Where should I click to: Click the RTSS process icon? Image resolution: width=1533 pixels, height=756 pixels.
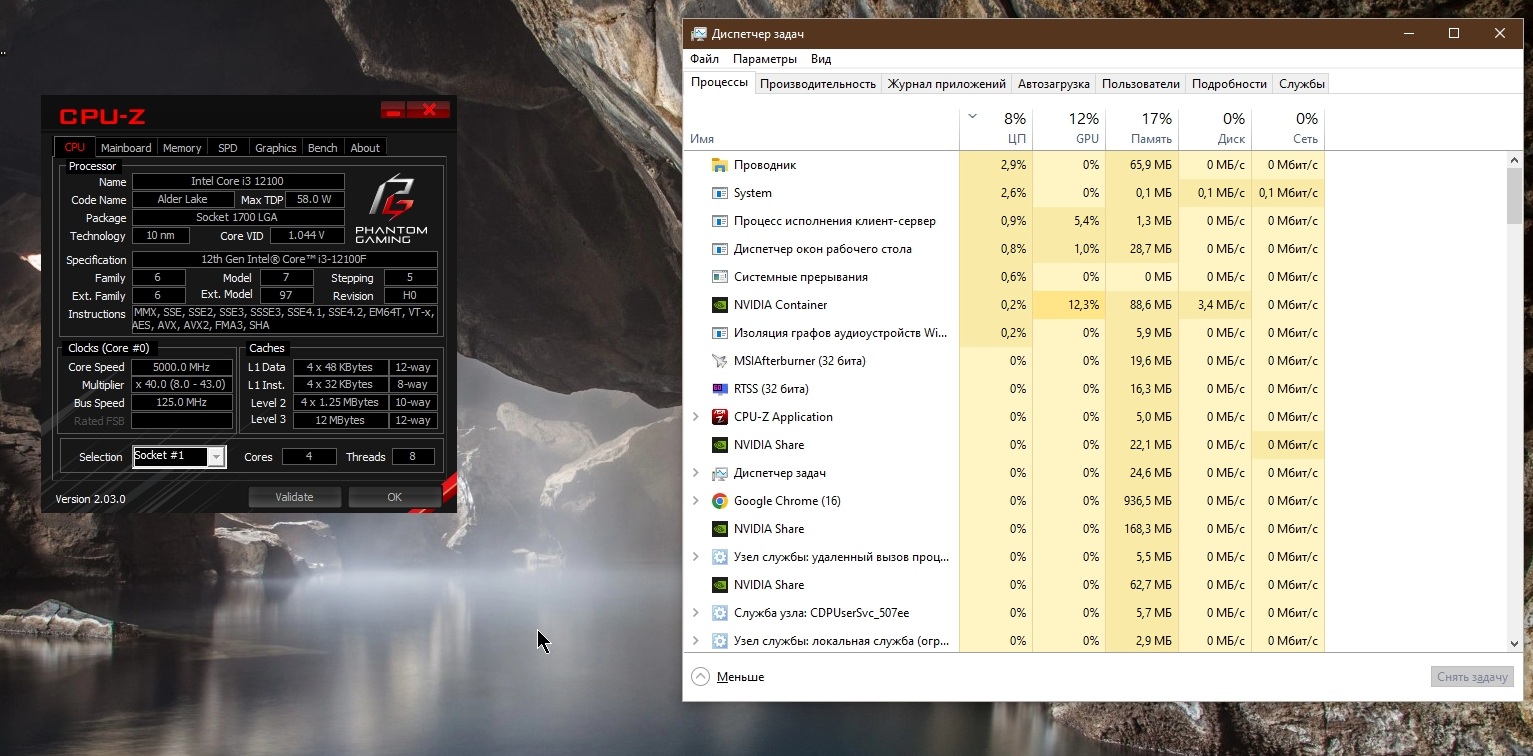[719, 389]
